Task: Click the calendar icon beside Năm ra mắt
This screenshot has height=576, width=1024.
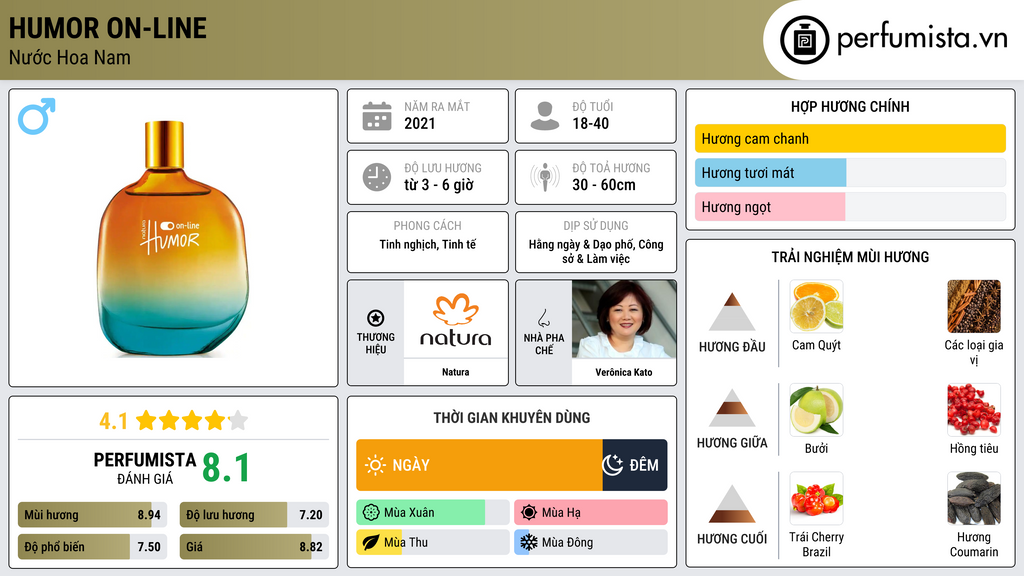Action: click(x=377, y=116)
